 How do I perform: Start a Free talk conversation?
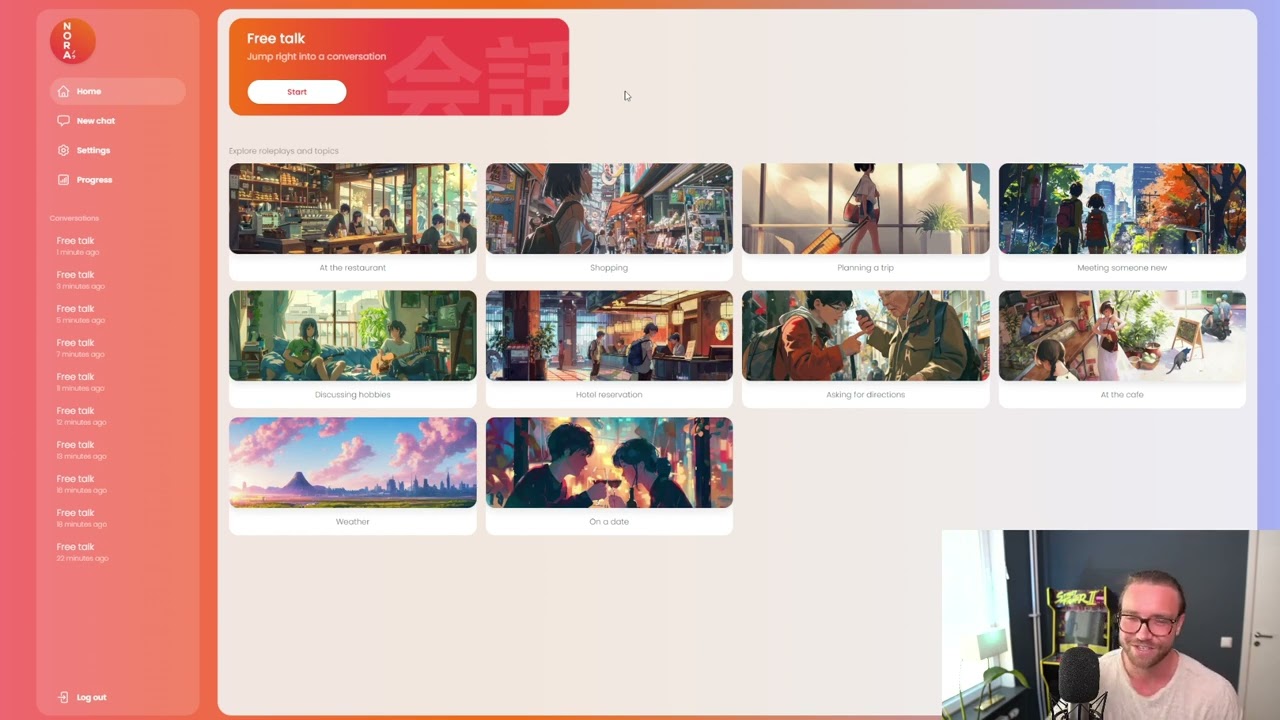click(x=297, y=92)
